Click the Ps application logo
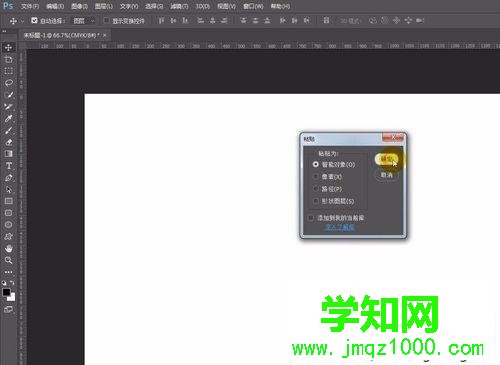Screen dimensions: 500x365 (8, 6)
